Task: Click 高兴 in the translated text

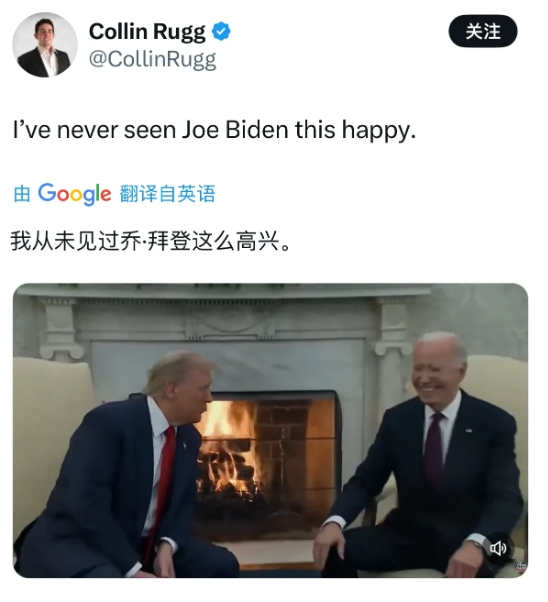Action: [257, 241]
